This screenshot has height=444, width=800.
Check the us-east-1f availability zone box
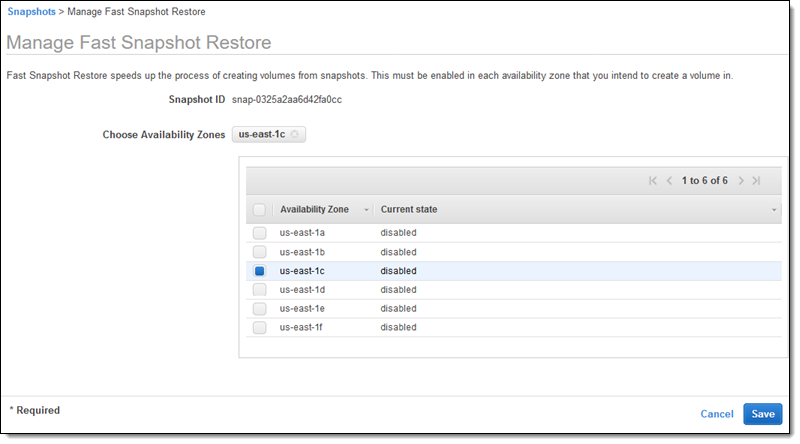coord(259,327)
